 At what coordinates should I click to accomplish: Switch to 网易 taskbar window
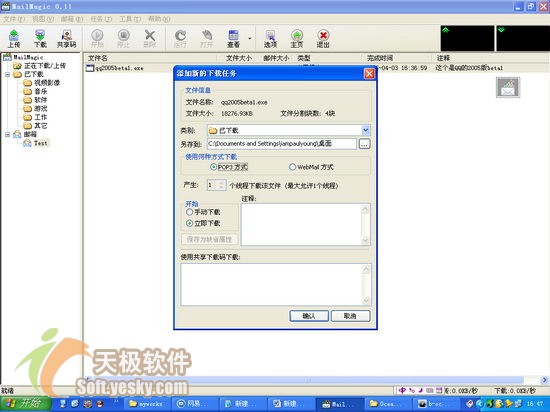(195, 404)
